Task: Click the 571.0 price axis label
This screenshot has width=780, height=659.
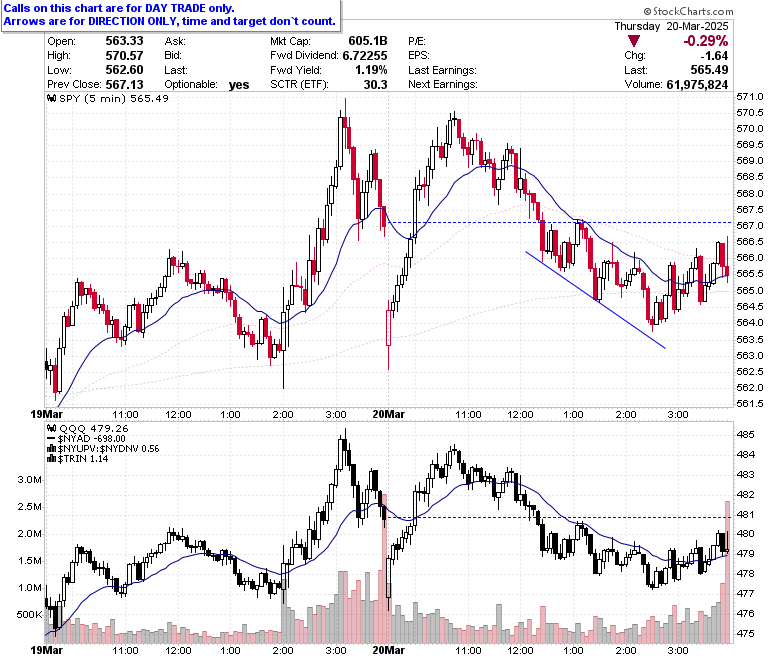Action: 750,96
